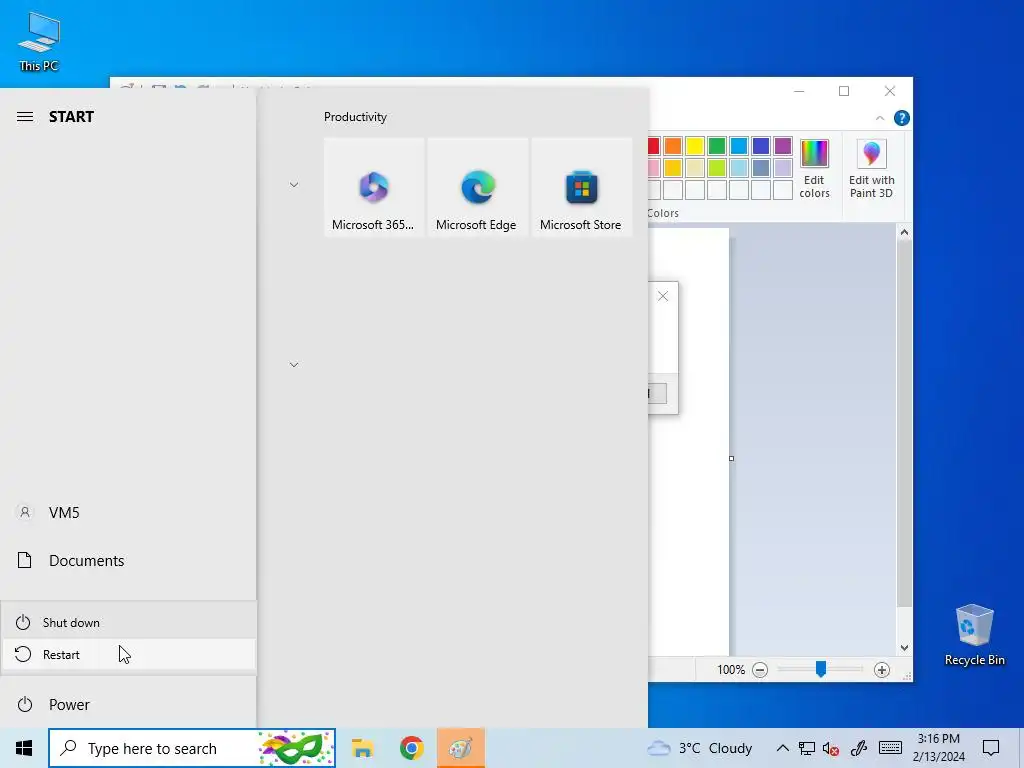Click the Productivity group header
Screen dimensions: 1024x768
click(355, 117)
